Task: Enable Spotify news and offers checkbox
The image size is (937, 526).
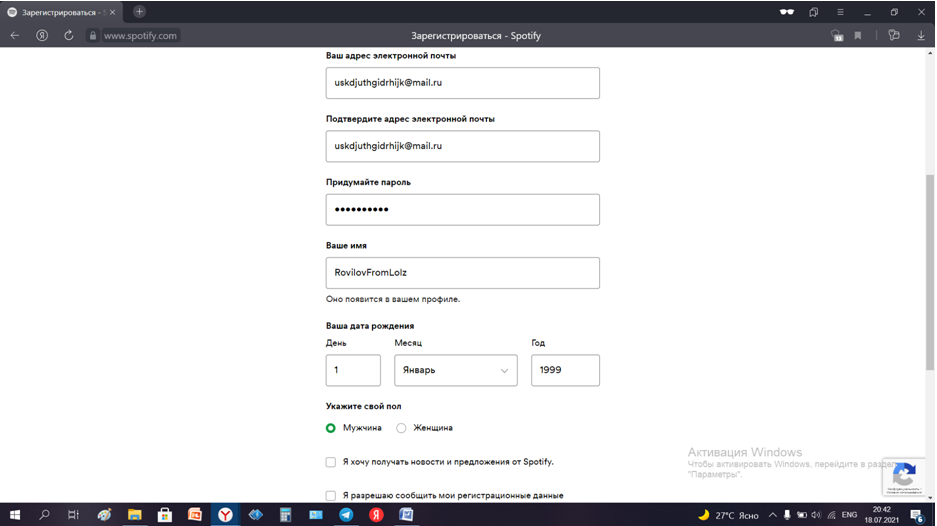Action: pyautogui.click(x=331, y=462)
